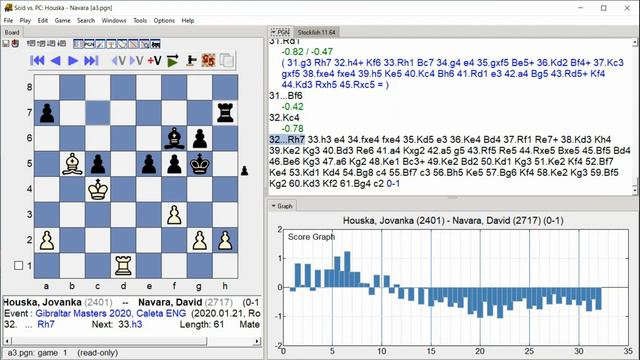Viewport: 640px width, 360px height.
Task: Click the sixth blue window icon in row
Action: click(x=133, y=44)
